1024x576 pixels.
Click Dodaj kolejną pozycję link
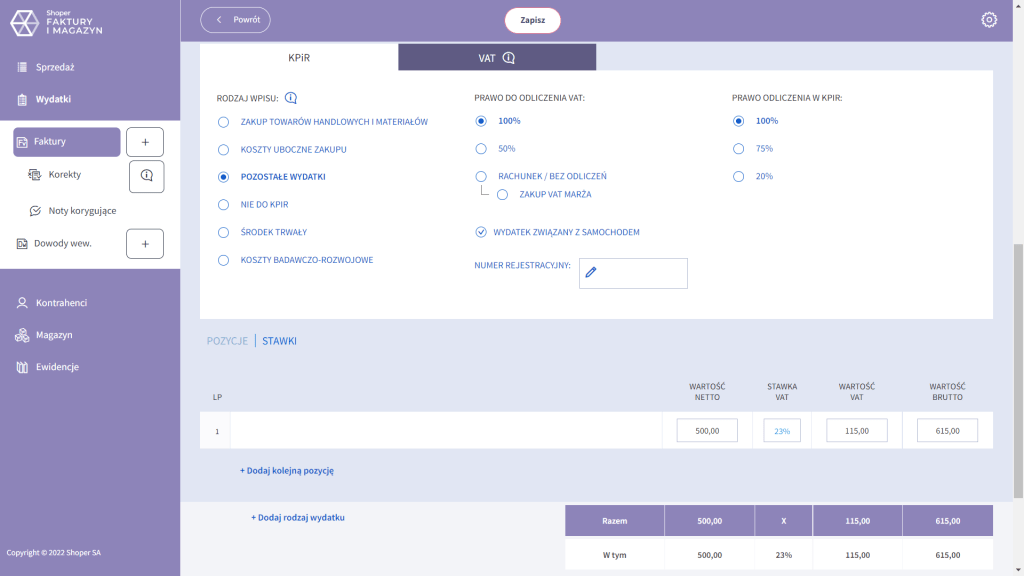pos(286,470)
